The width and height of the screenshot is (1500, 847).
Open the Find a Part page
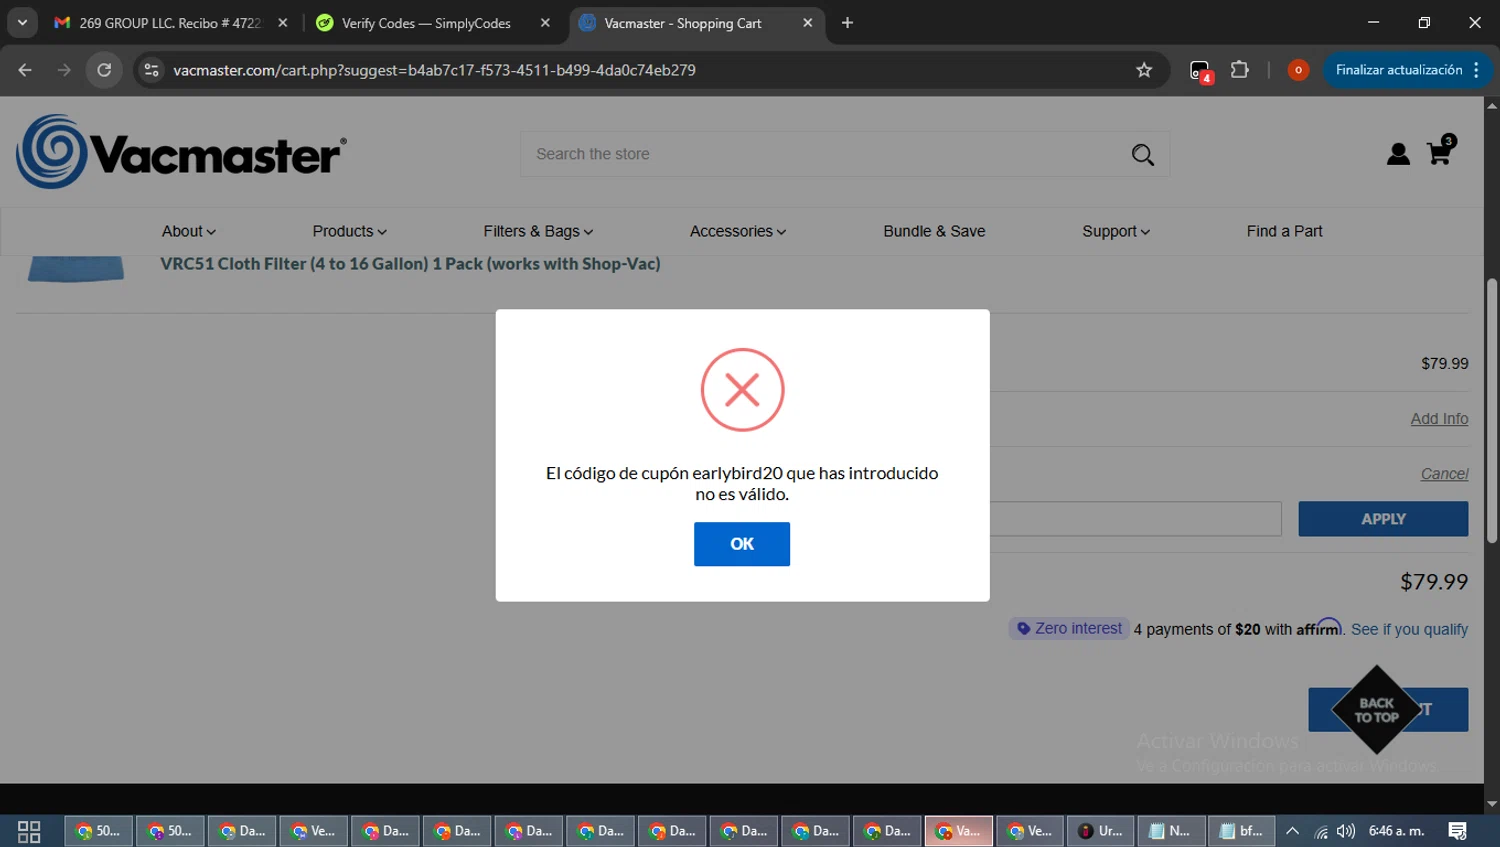[1284, 231]
